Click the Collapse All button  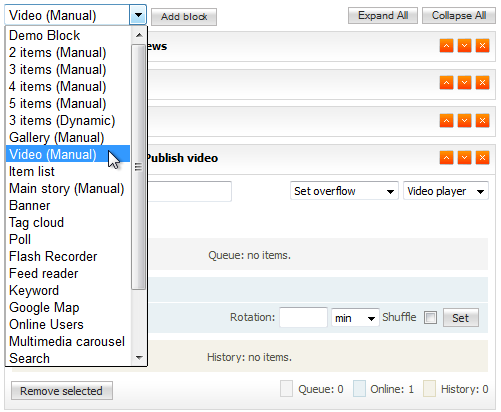tap(459, 15)
